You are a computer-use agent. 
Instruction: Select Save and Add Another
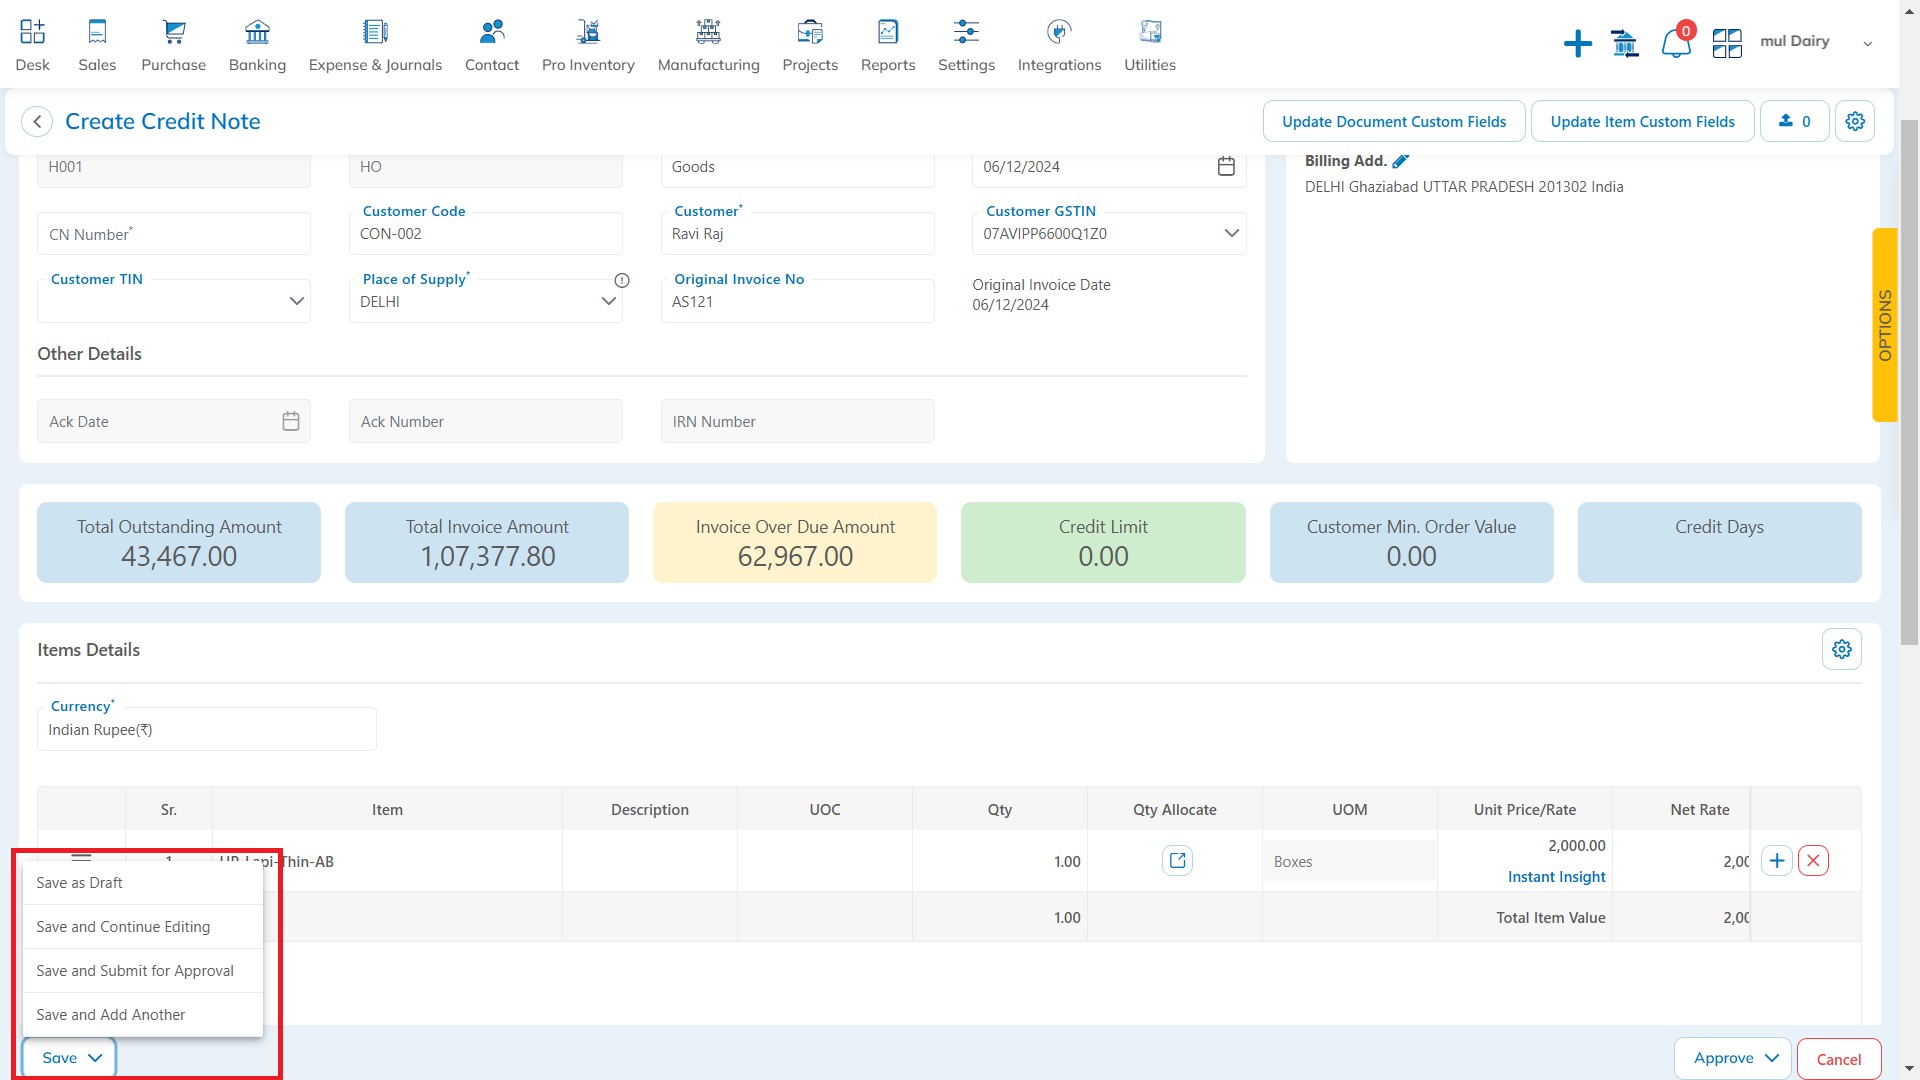(x=143, y=1015)
